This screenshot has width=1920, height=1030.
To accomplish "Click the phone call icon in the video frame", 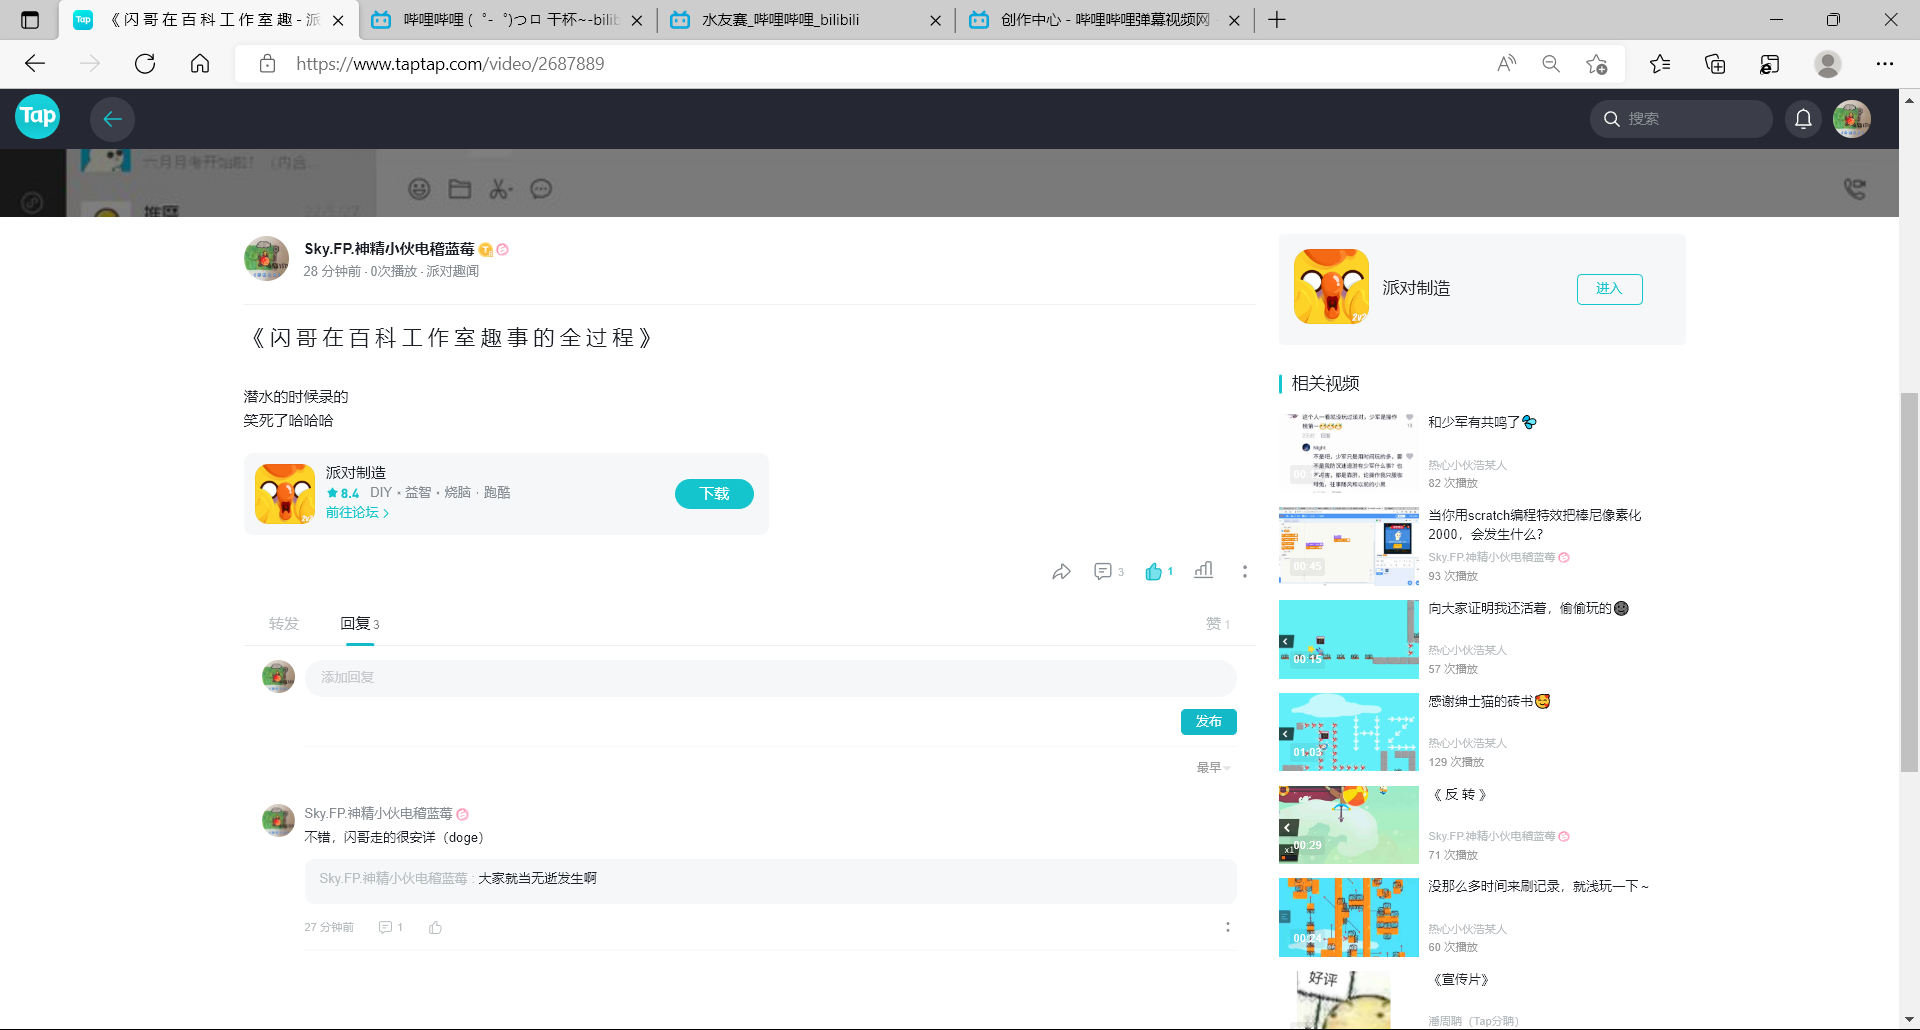I will tap(1855, 189).
